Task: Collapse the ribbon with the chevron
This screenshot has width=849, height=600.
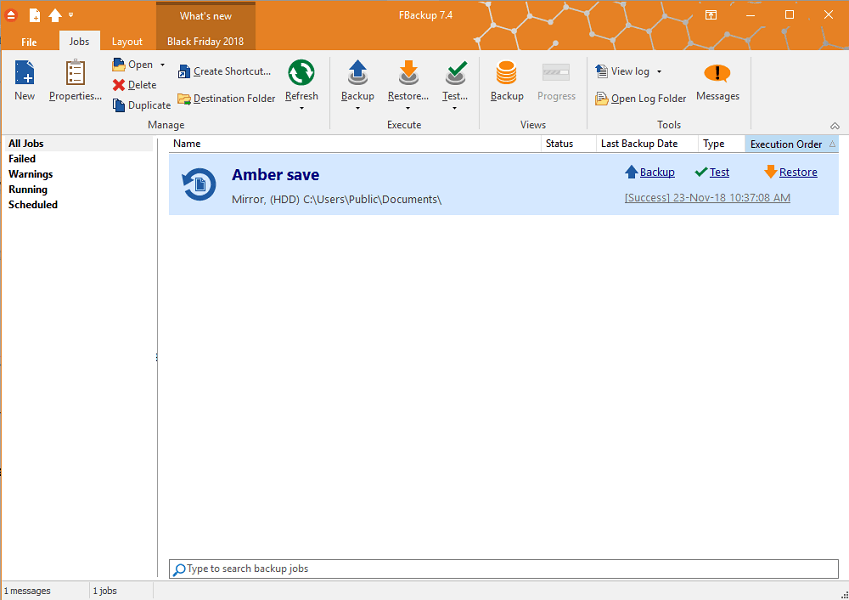Action: point(835,126)
